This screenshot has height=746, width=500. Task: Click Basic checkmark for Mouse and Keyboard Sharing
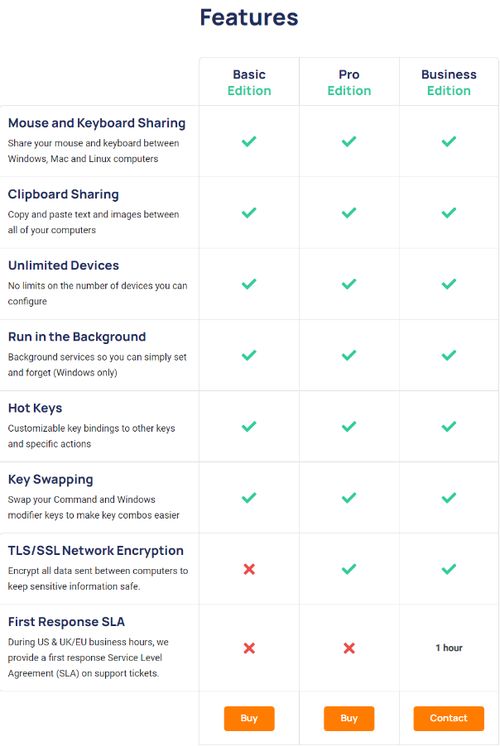[x=249, y=141]
